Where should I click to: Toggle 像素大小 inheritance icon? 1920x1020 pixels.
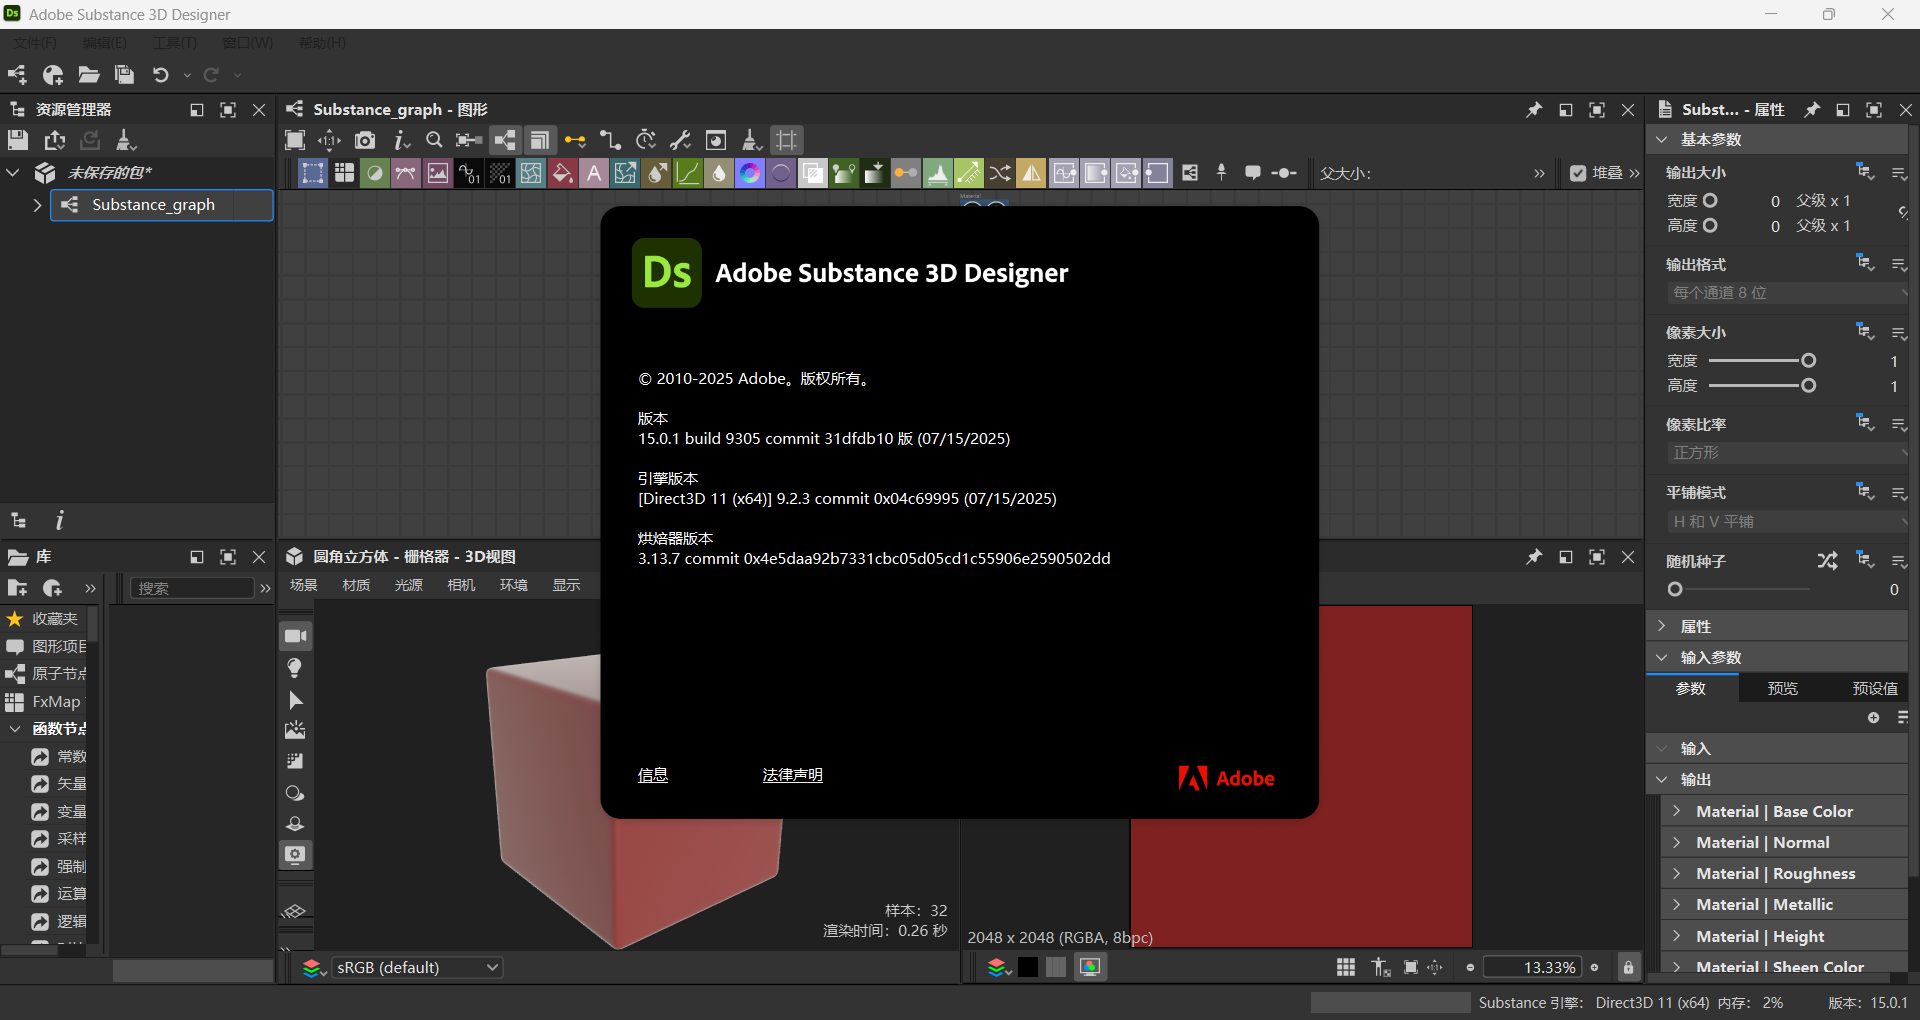(x=1865, y=331)
